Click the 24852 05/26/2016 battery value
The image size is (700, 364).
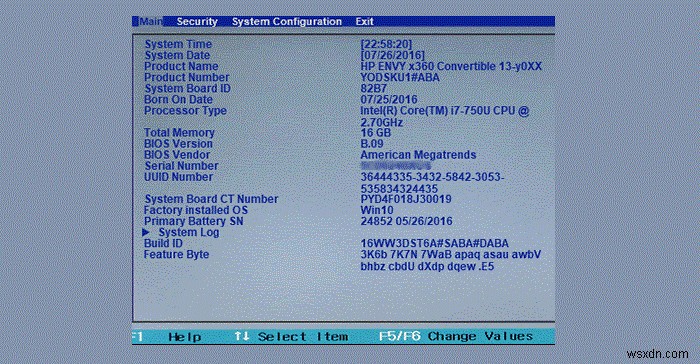click(406, 221)
